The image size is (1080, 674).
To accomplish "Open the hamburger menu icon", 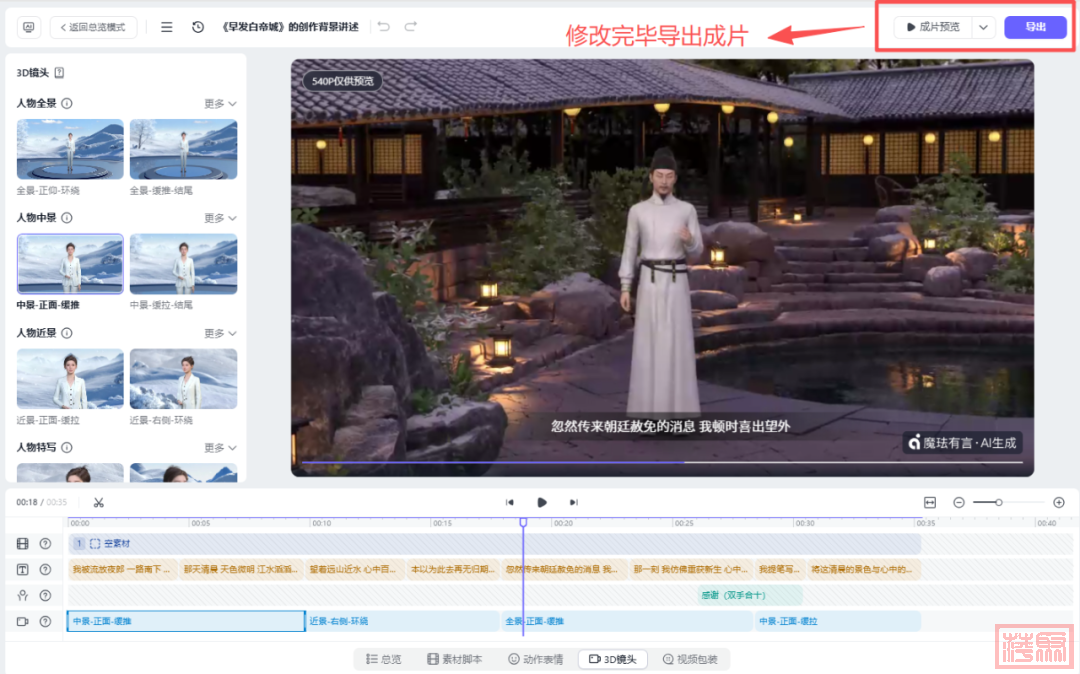I will point(167,27).
